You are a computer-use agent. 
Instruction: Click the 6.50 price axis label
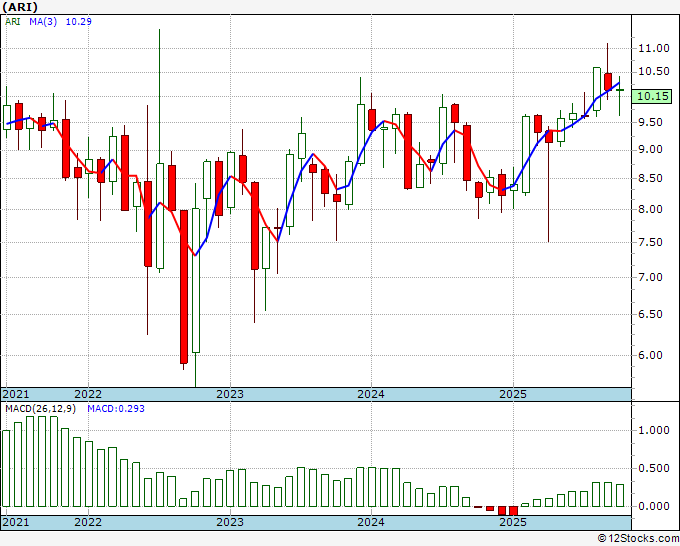[651, 314]
